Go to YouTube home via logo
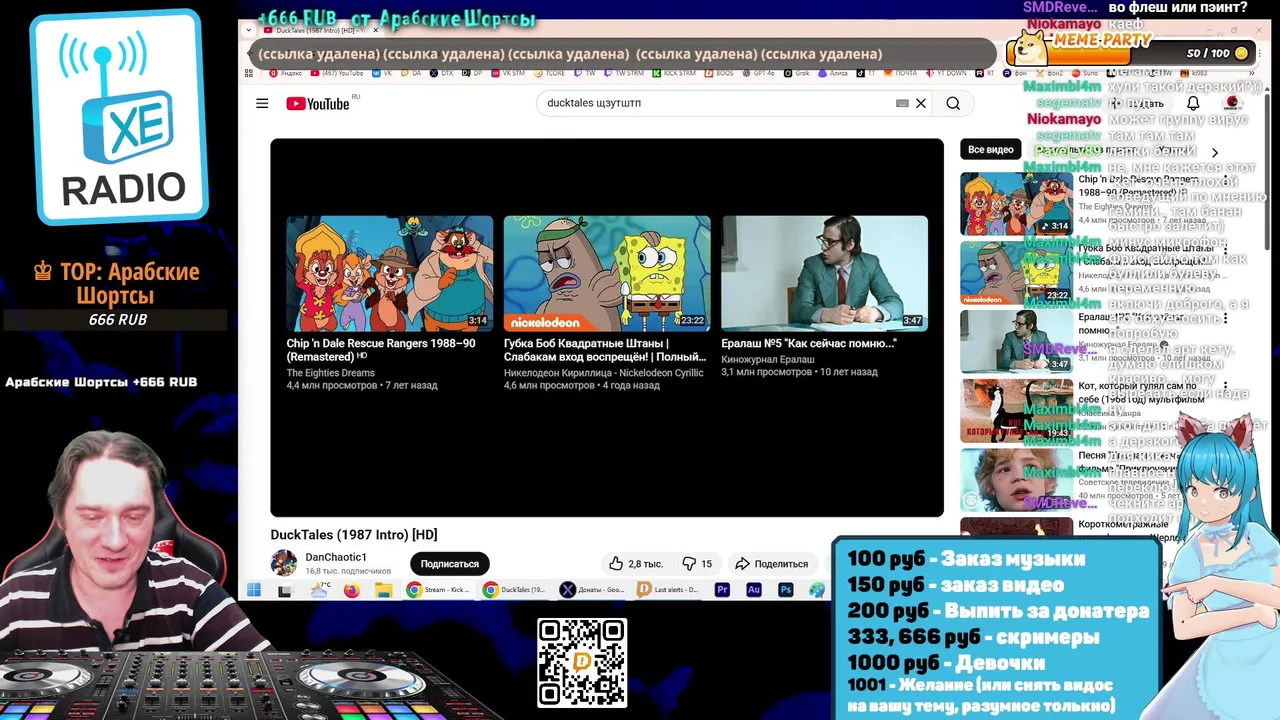The image size is (1280, 720). (x=318, y=104)
